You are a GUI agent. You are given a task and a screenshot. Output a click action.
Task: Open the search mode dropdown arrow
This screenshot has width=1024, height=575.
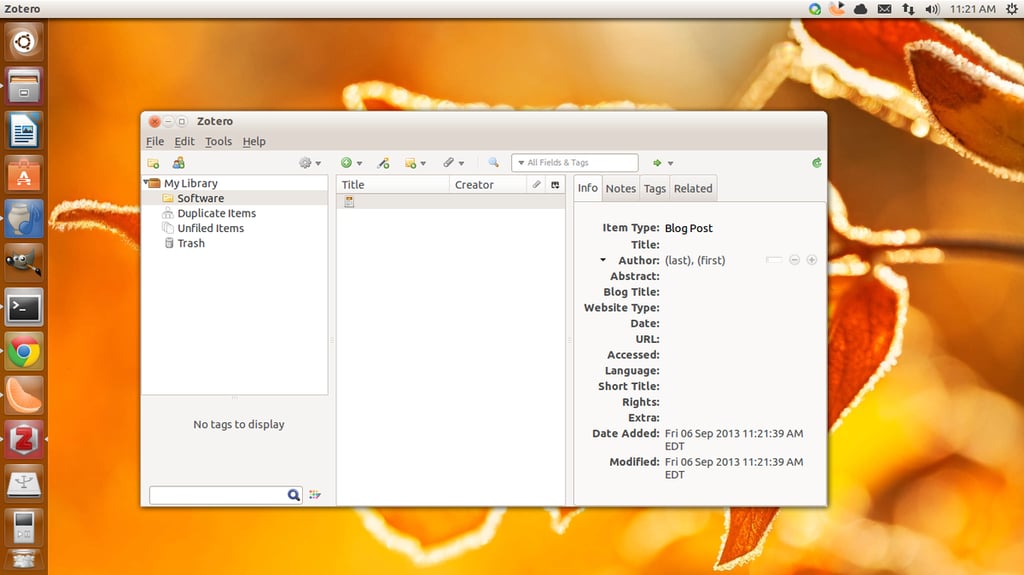tap(521, 163)
